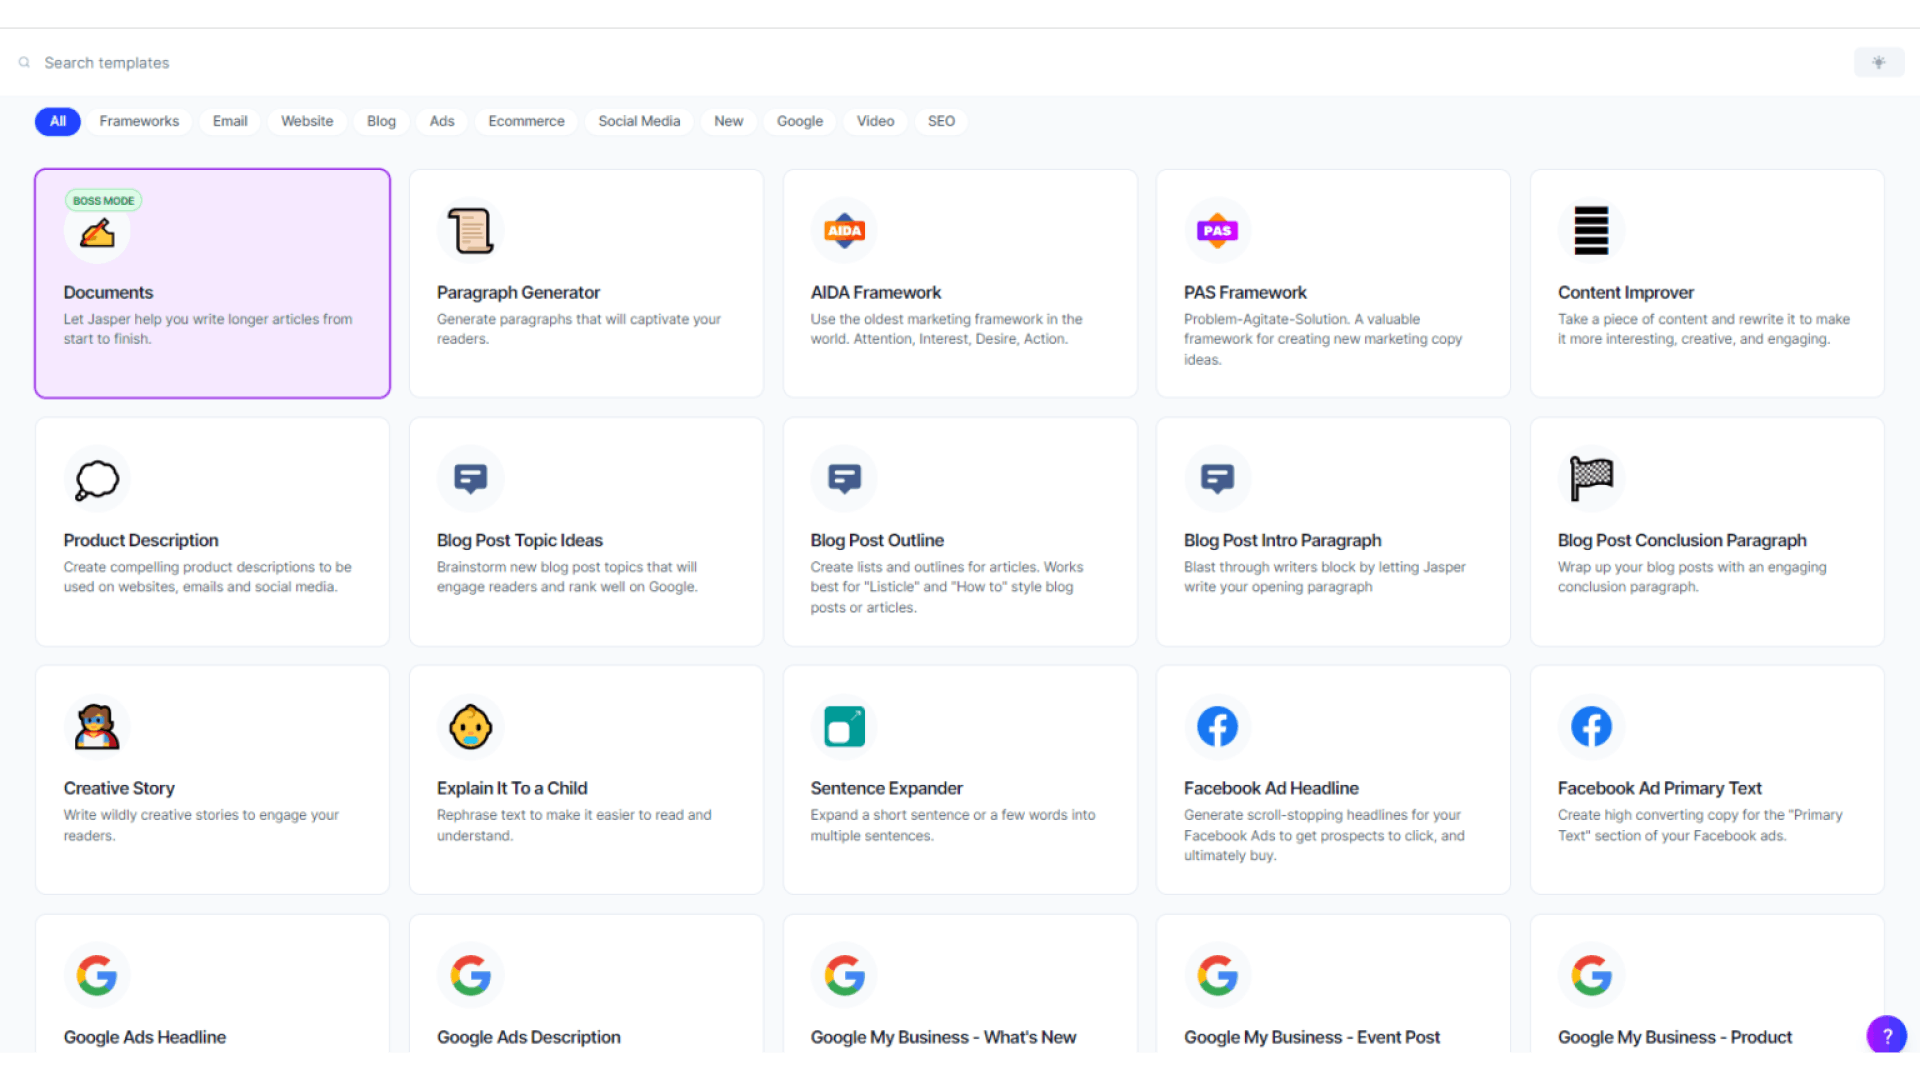Click the Explain It To a Child baby icon
This screenshot has width=1920, height=1080.
(470, 727)
